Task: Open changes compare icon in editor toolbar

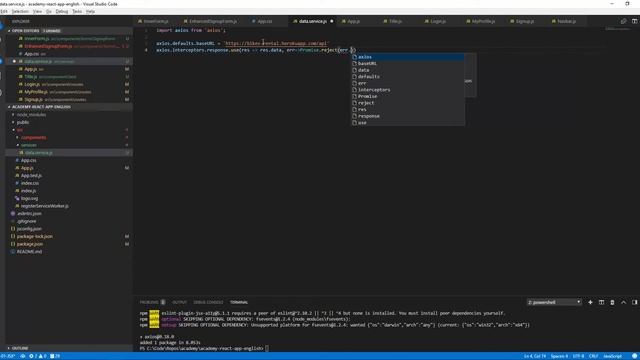Action: pyautogui.click(x=623, y=21)
